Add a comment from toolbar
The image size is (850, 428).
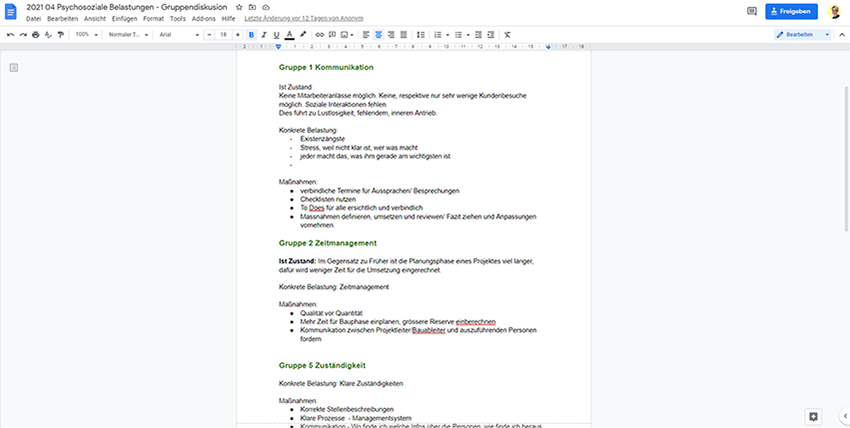coord(332,35)
